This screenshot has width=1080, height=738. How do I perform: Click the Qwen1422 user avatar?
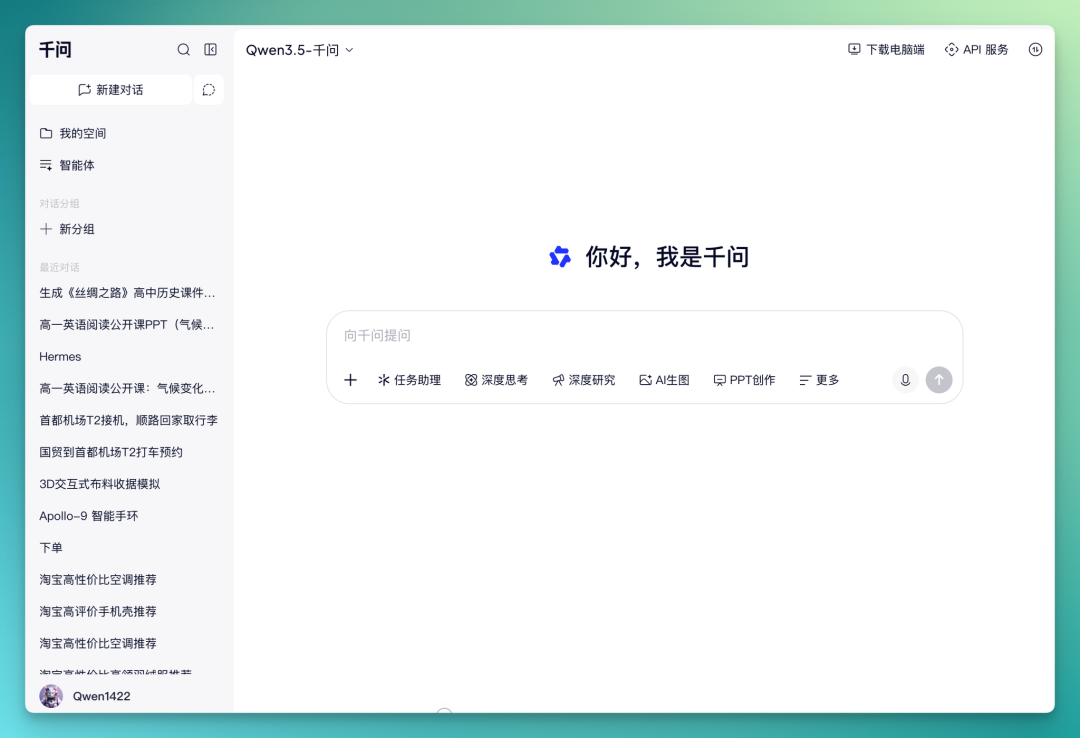[x=51, y=696]
